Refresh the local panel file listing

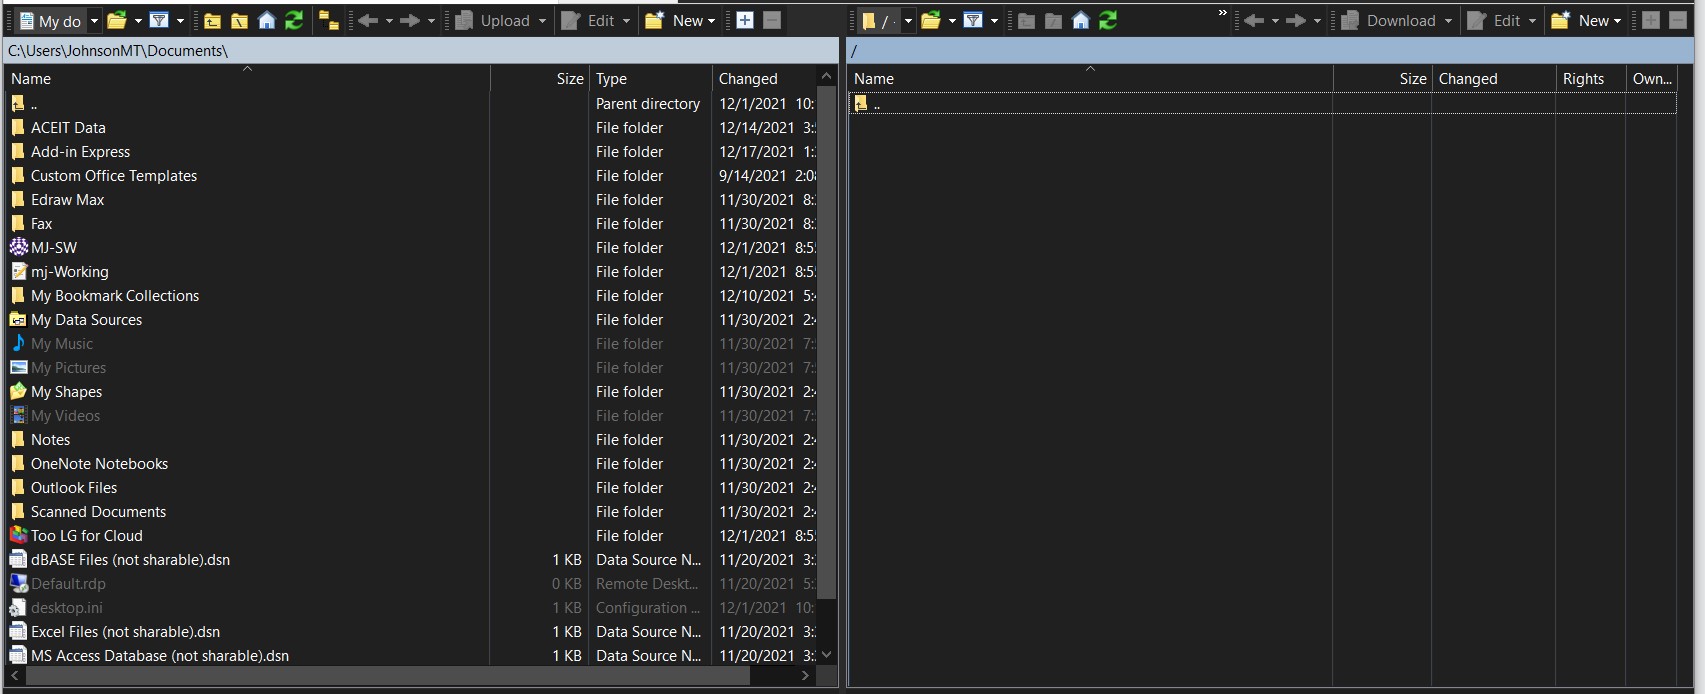[x=293, y=20]
